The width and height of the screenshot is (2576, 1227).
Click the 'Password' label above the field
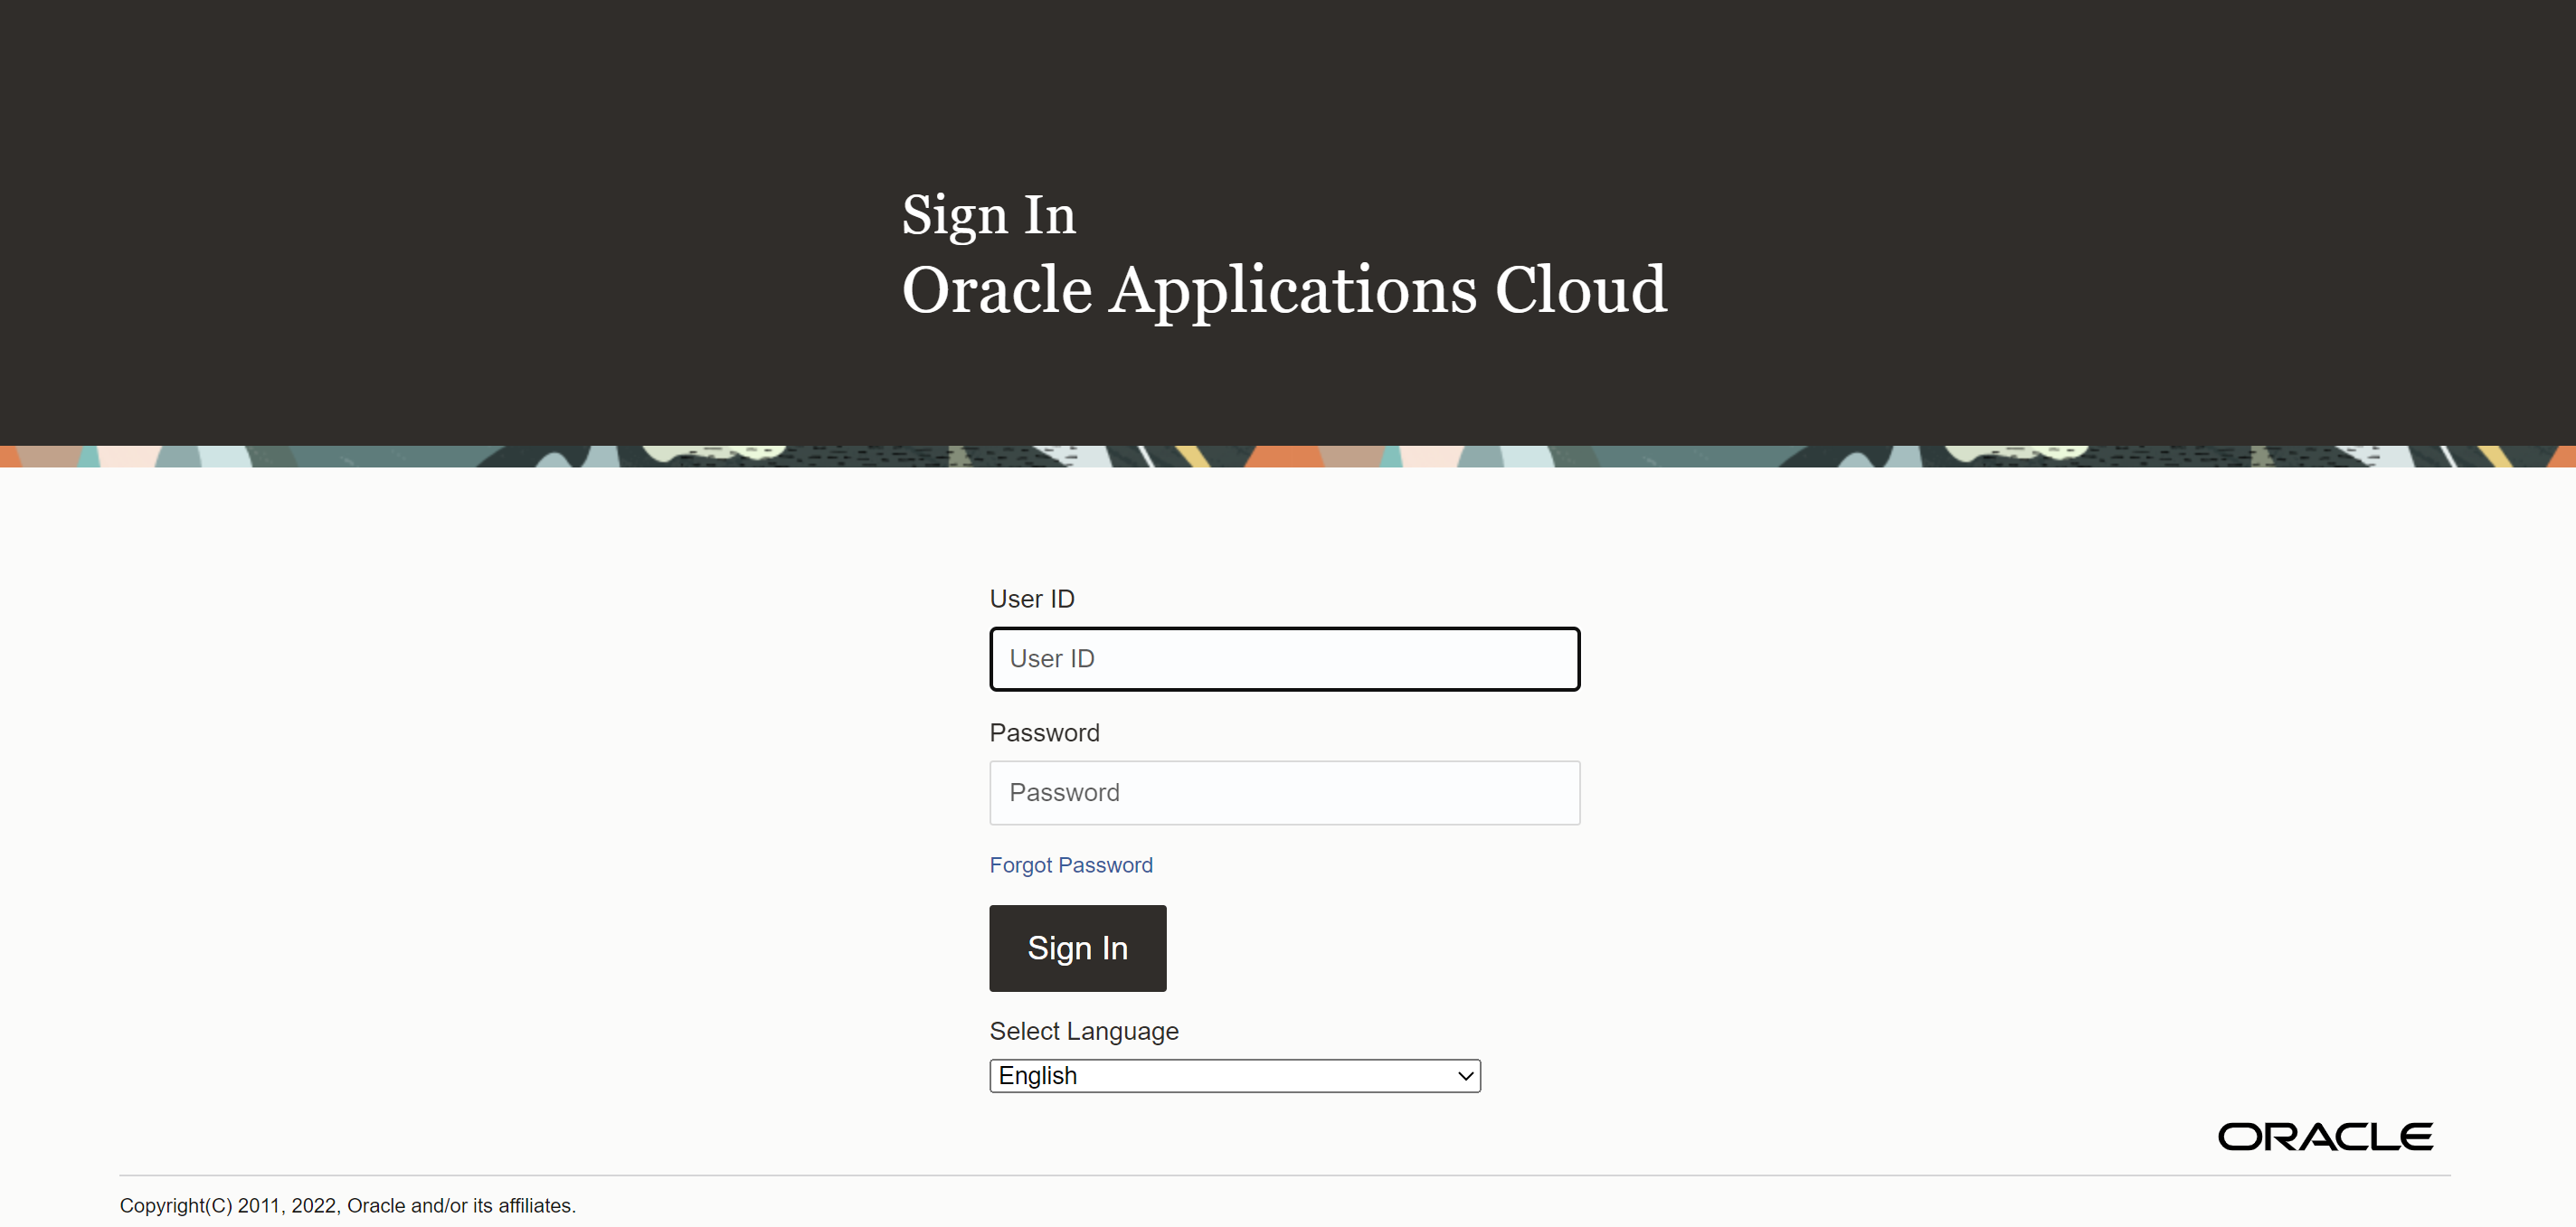[x=1044, y=733]
